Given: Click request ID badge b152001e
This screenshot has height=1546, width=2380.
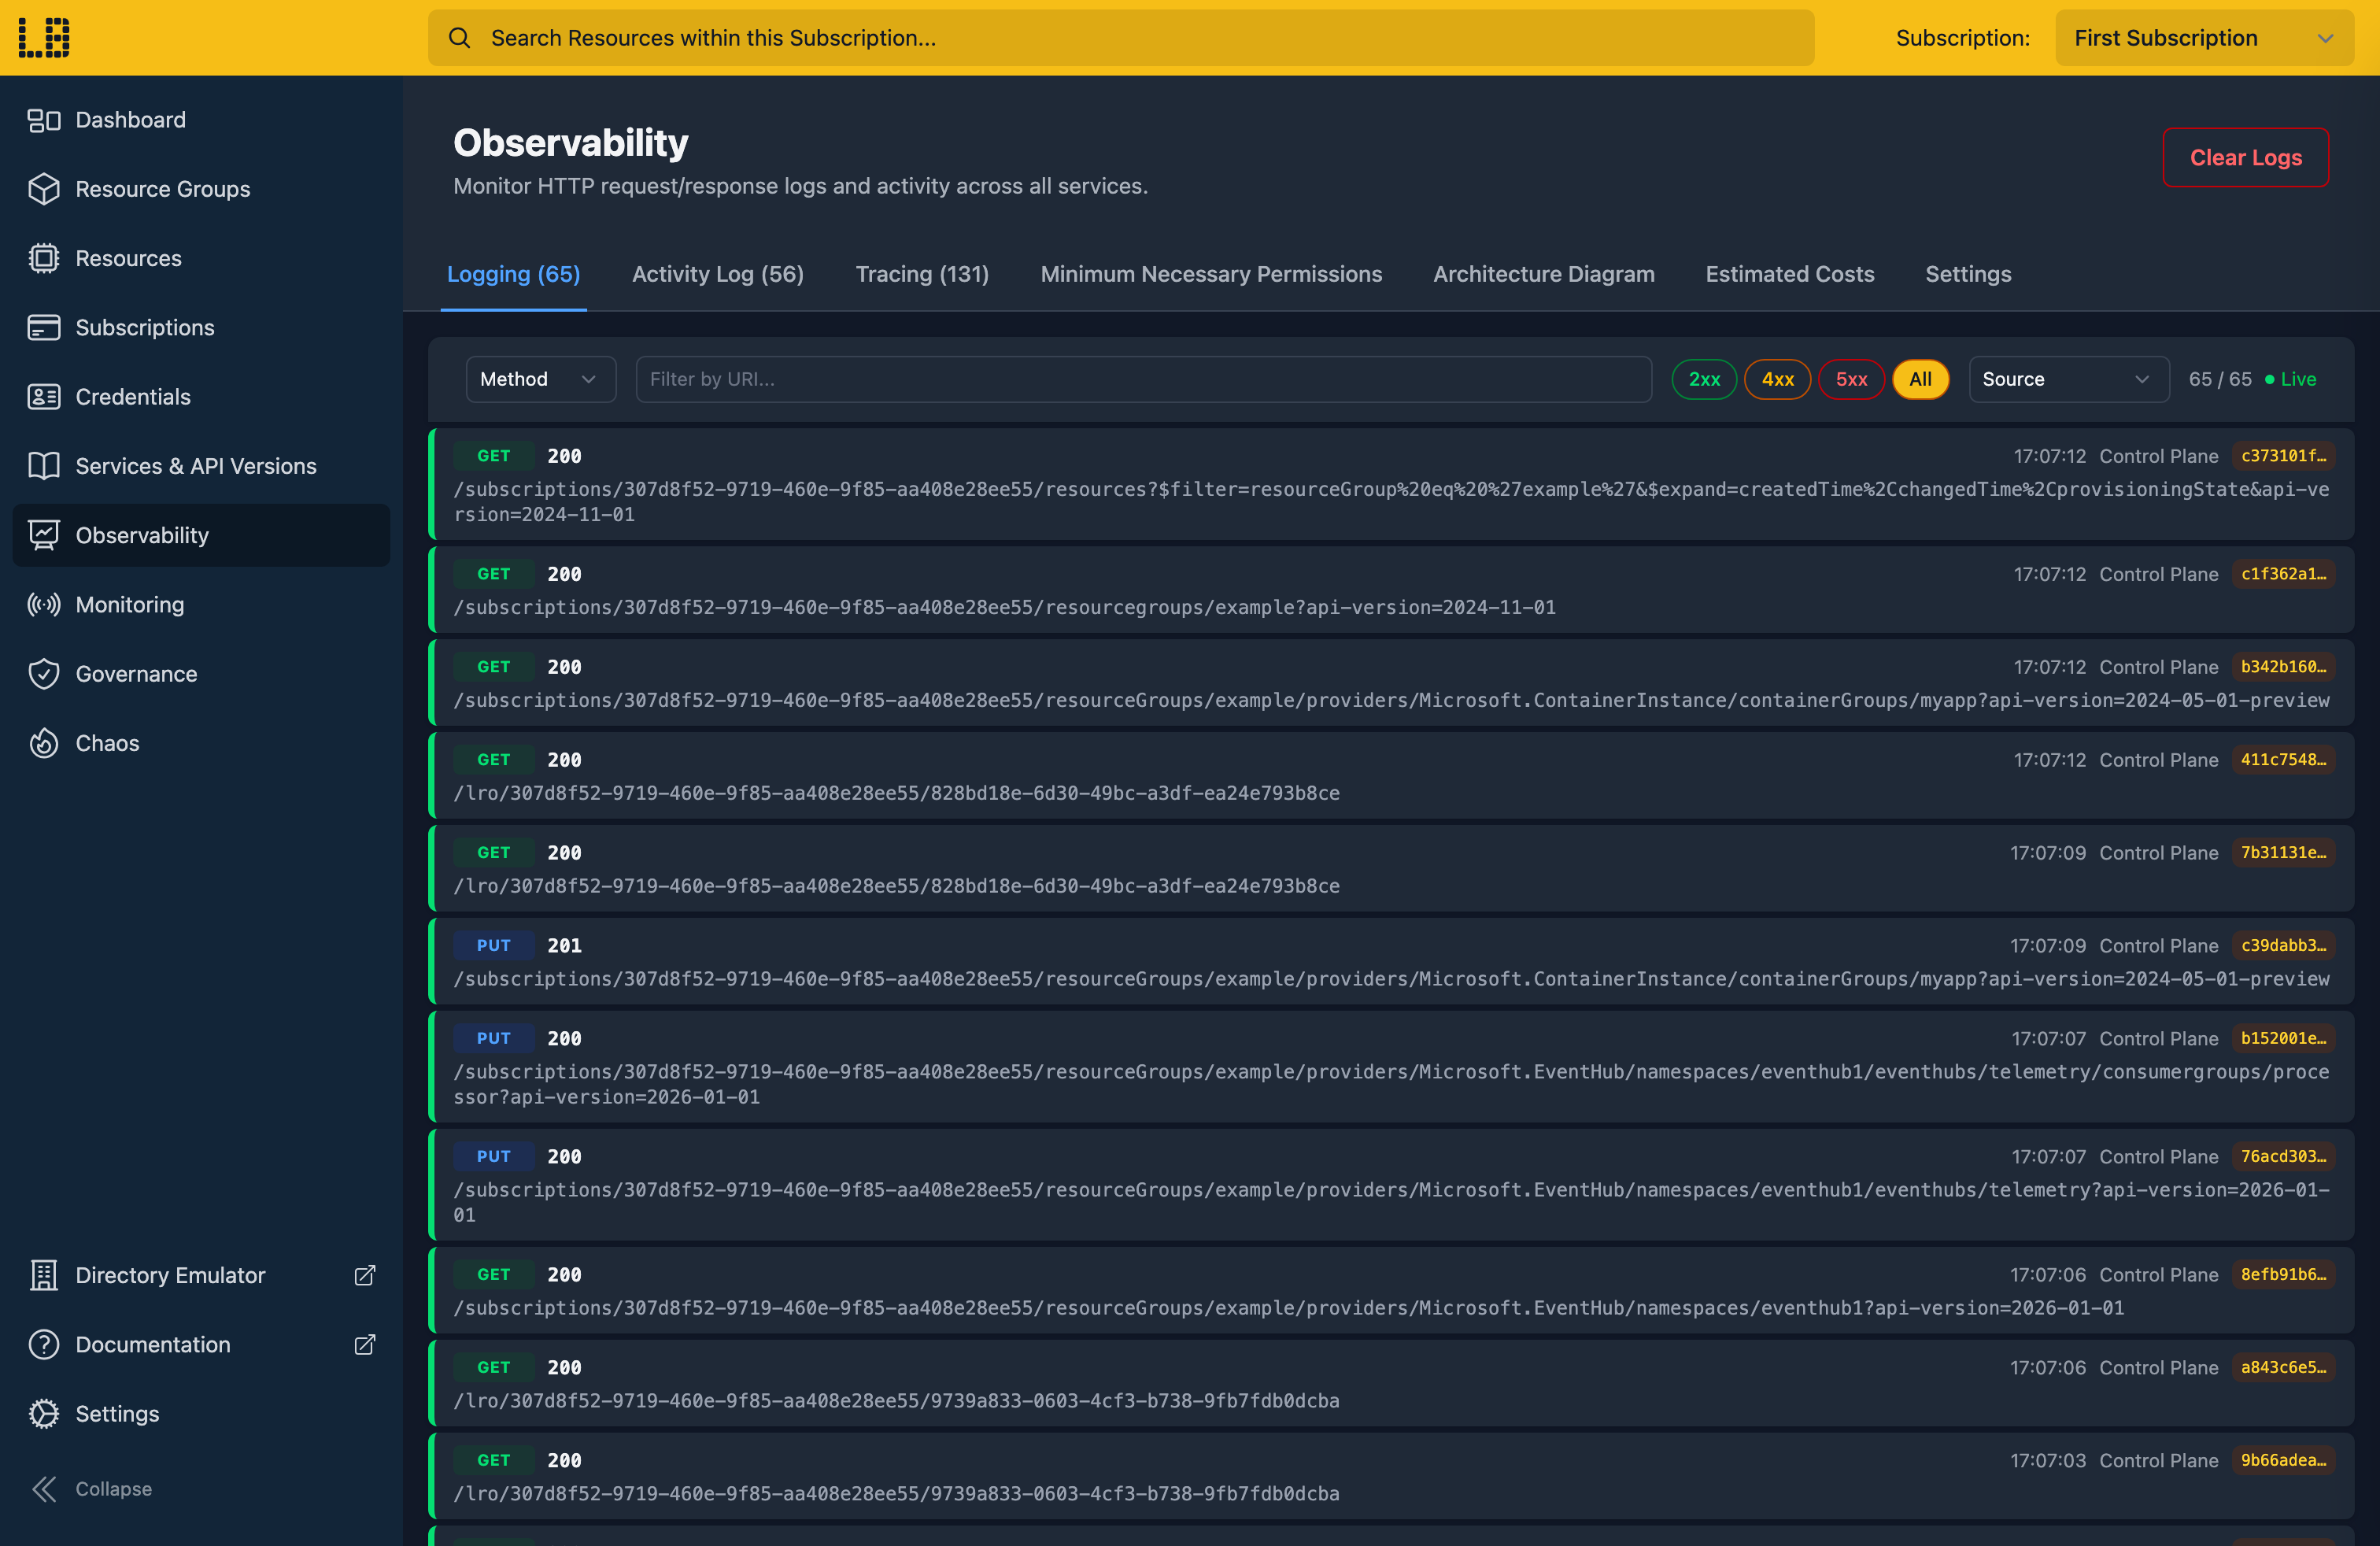Looking at the screenshot, I should [2282, 1038].
